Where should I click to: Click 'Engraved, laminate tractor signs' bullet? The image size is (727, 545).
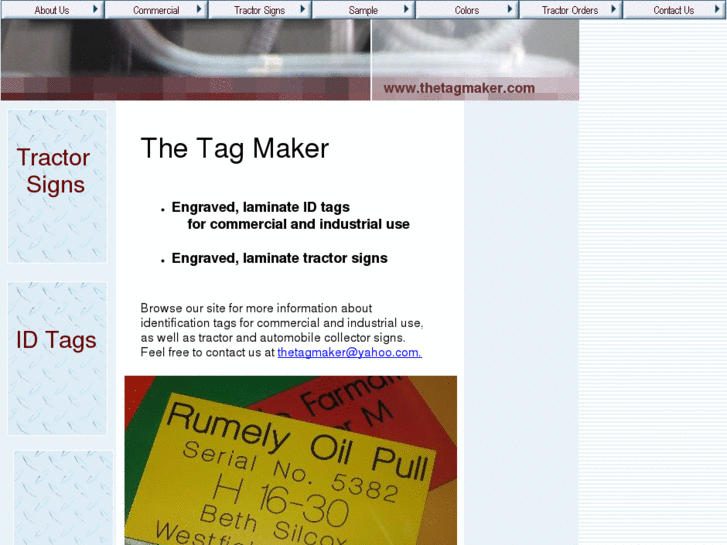[280, 258]
